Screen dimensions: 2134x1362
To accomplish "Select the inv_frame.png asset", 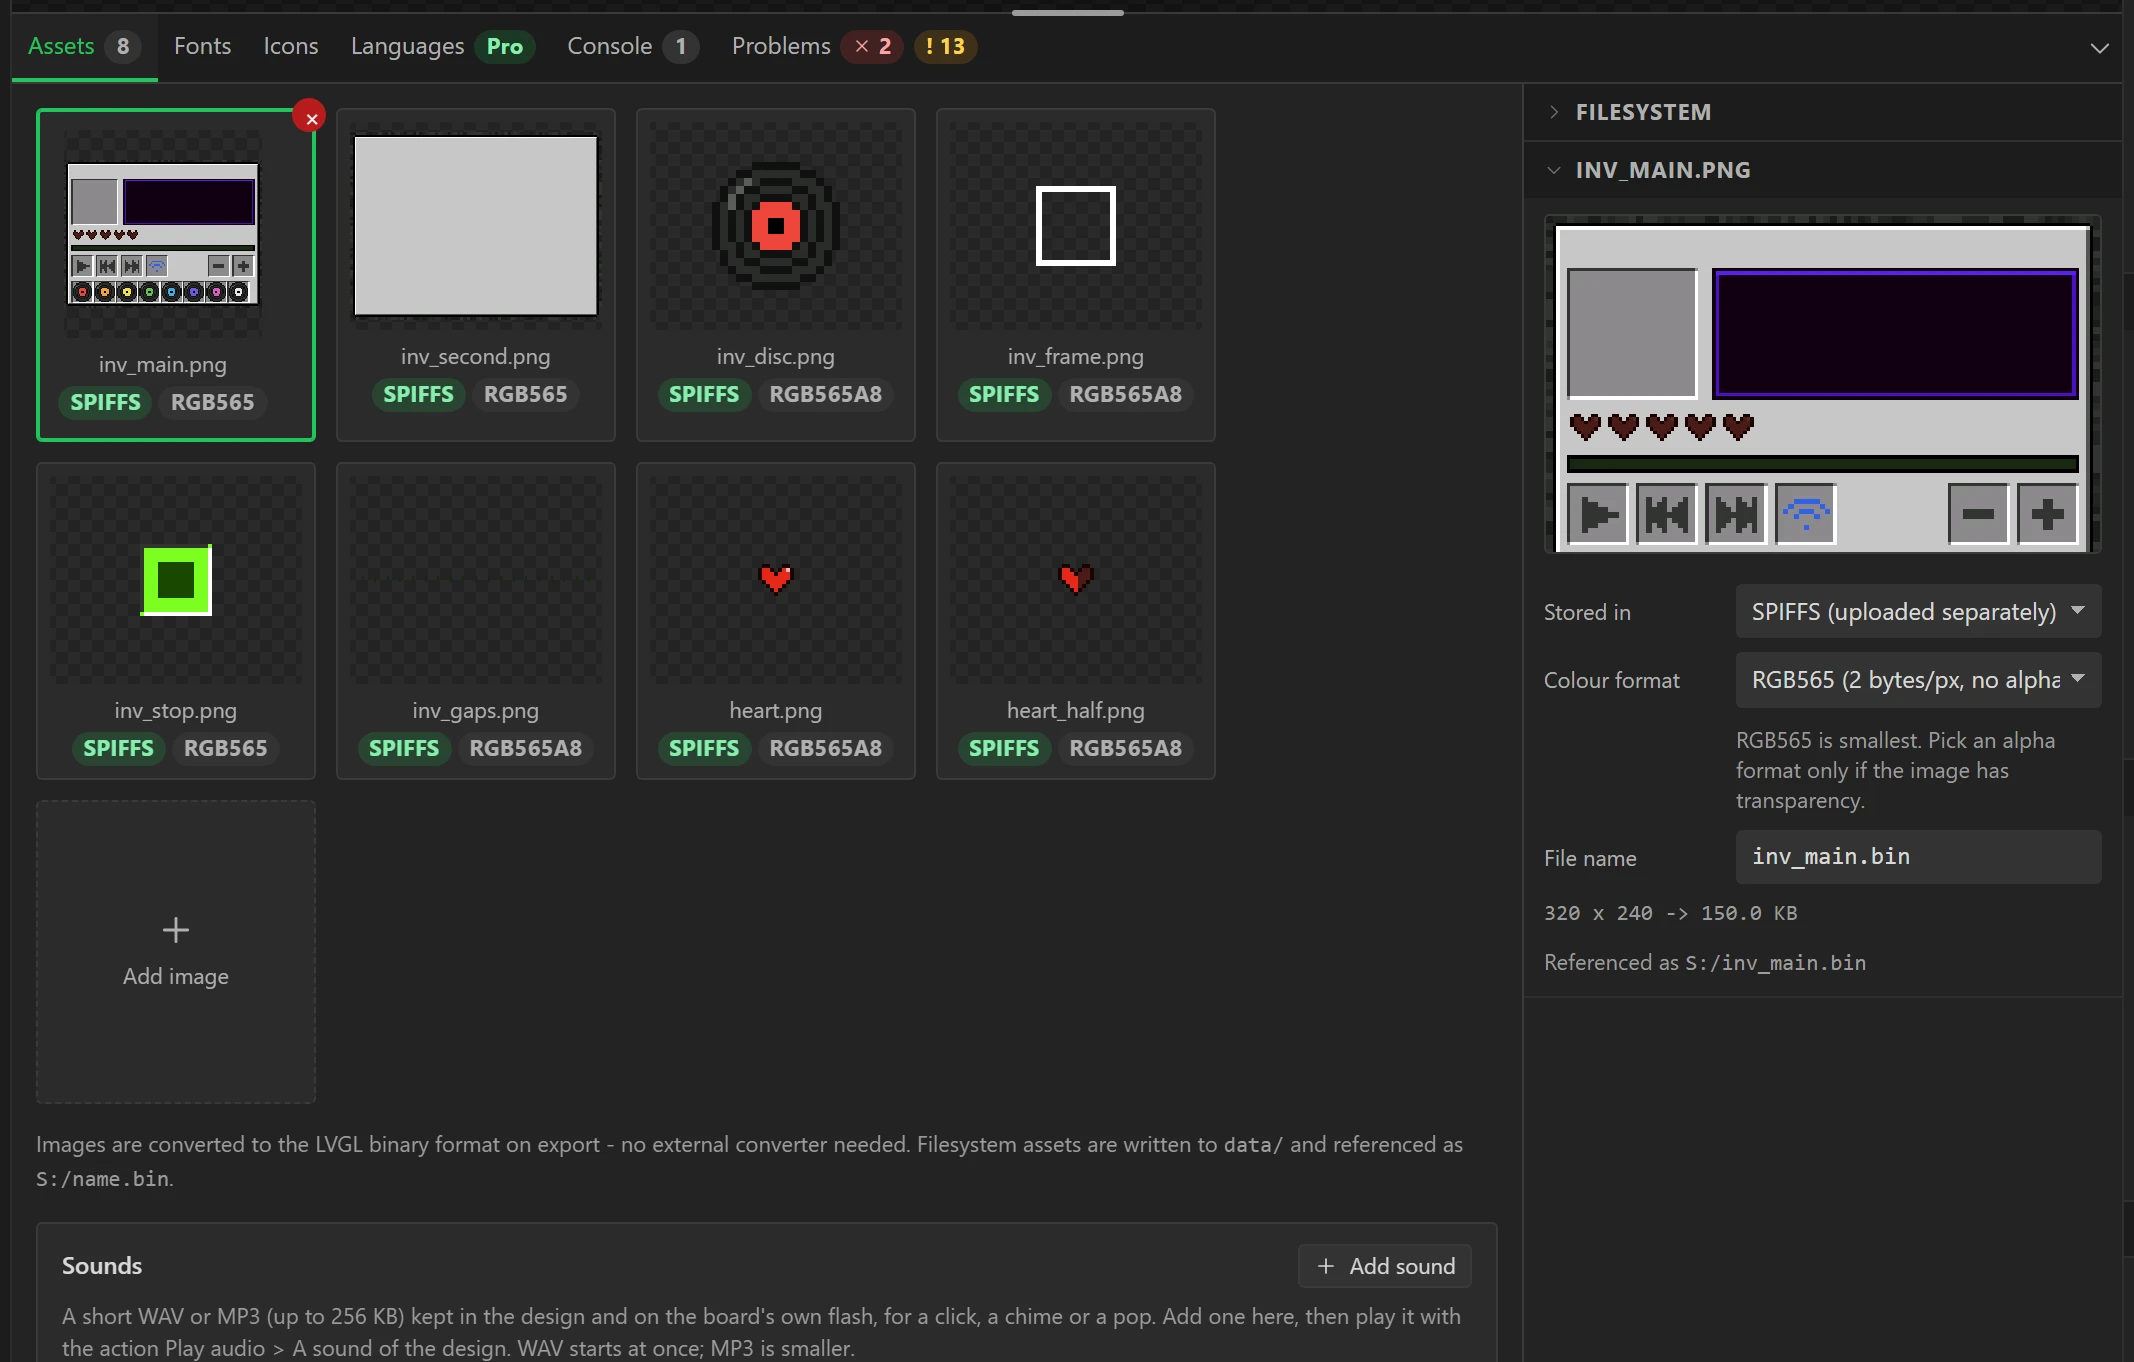I will (1076, 275).
